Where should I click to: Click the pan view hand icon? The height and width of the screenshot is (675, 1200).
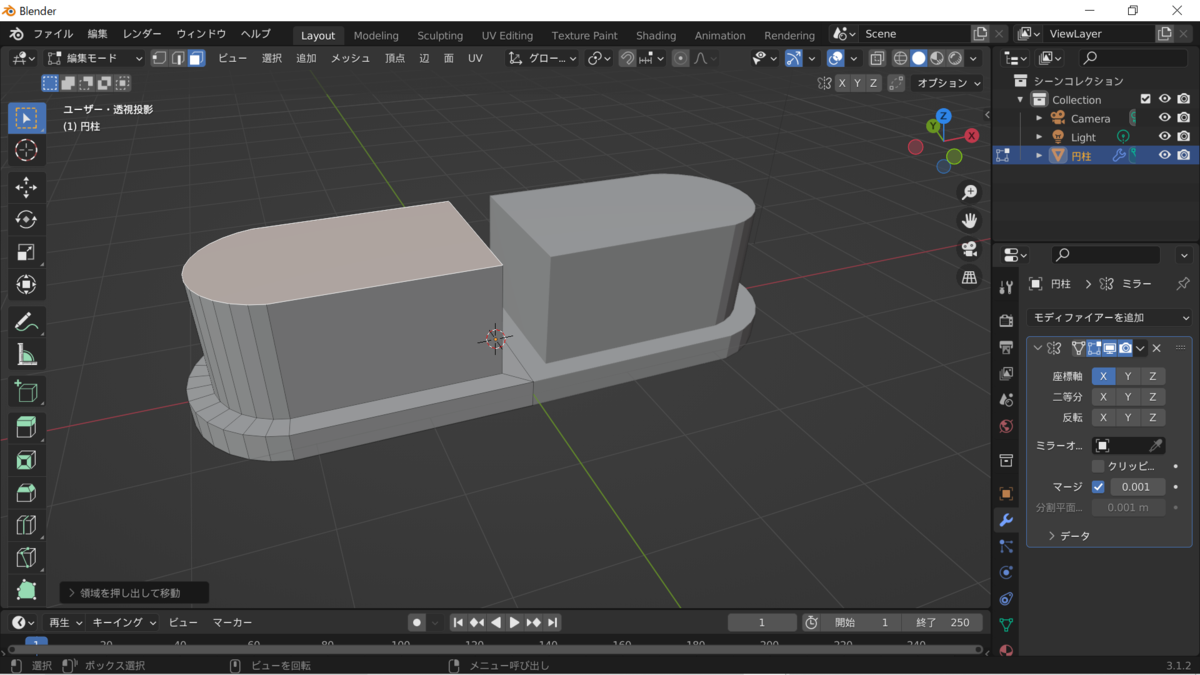coord(969,220)
